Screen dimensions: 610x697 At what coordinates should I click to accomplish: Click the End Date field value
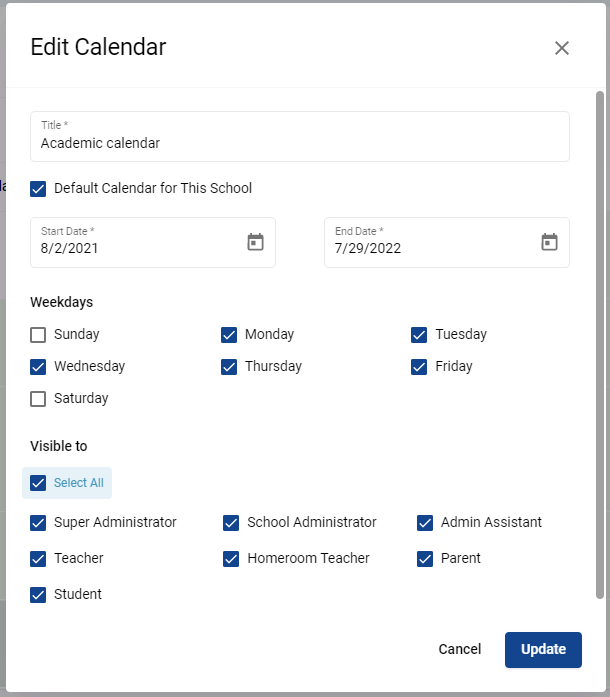coord(368,248)
